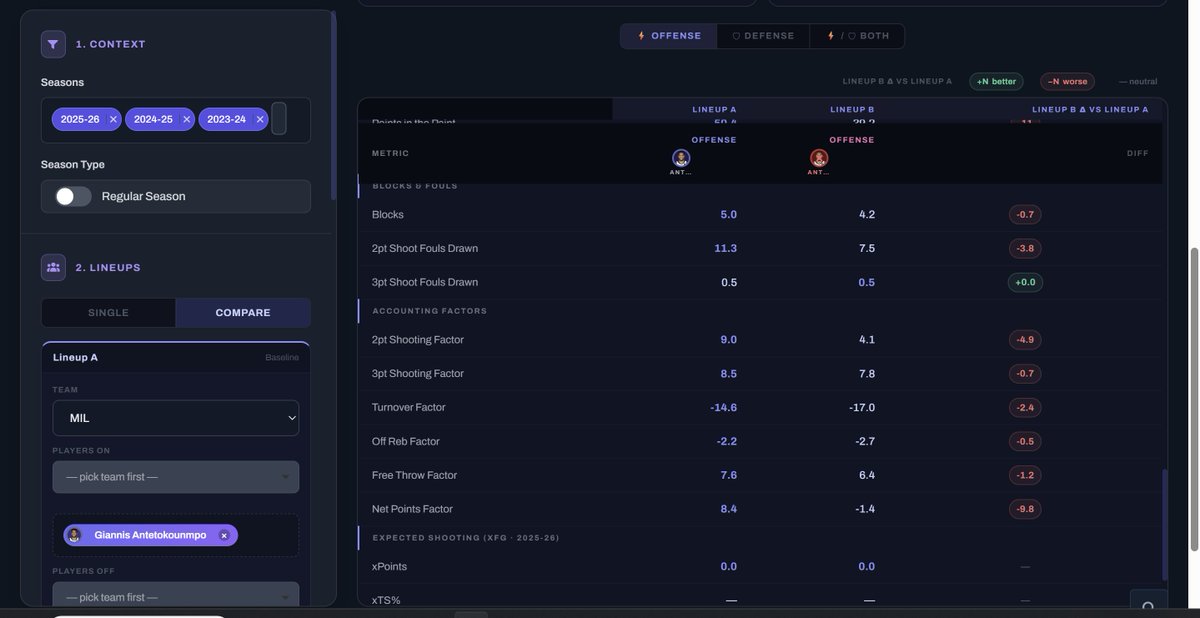The height and width of the screenshot is (618, 1200).
Task: Click Lineup B Blocks value 4.2
Action: pos(866,214)
